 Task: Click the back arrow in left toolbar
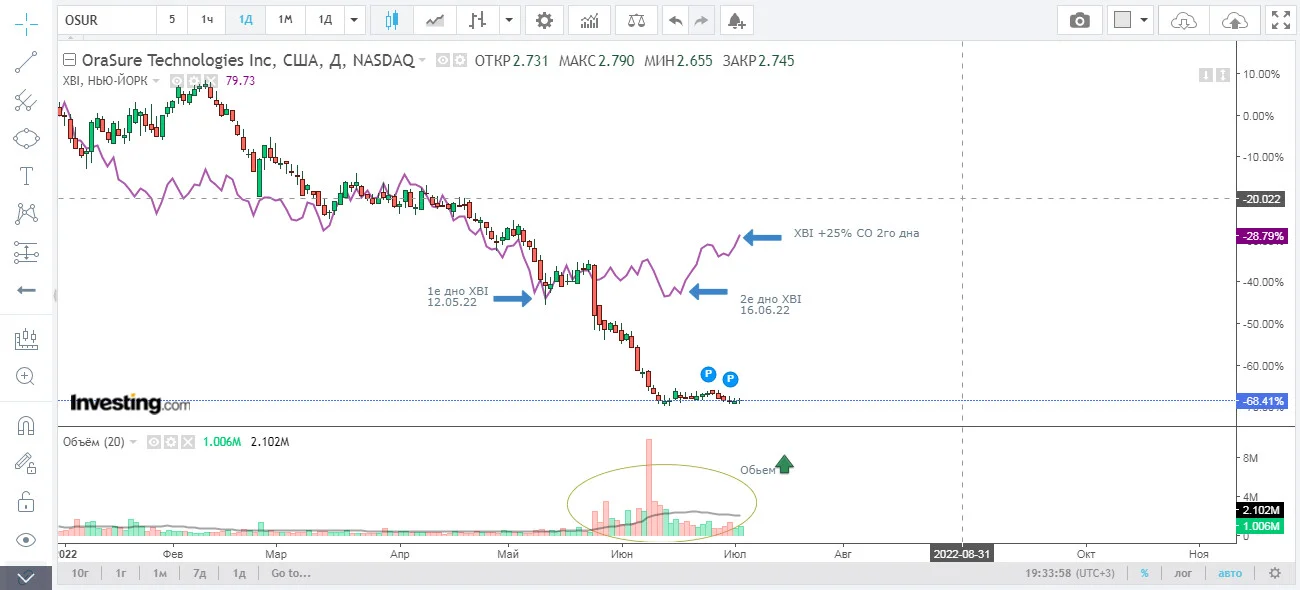tap(26, 290)
